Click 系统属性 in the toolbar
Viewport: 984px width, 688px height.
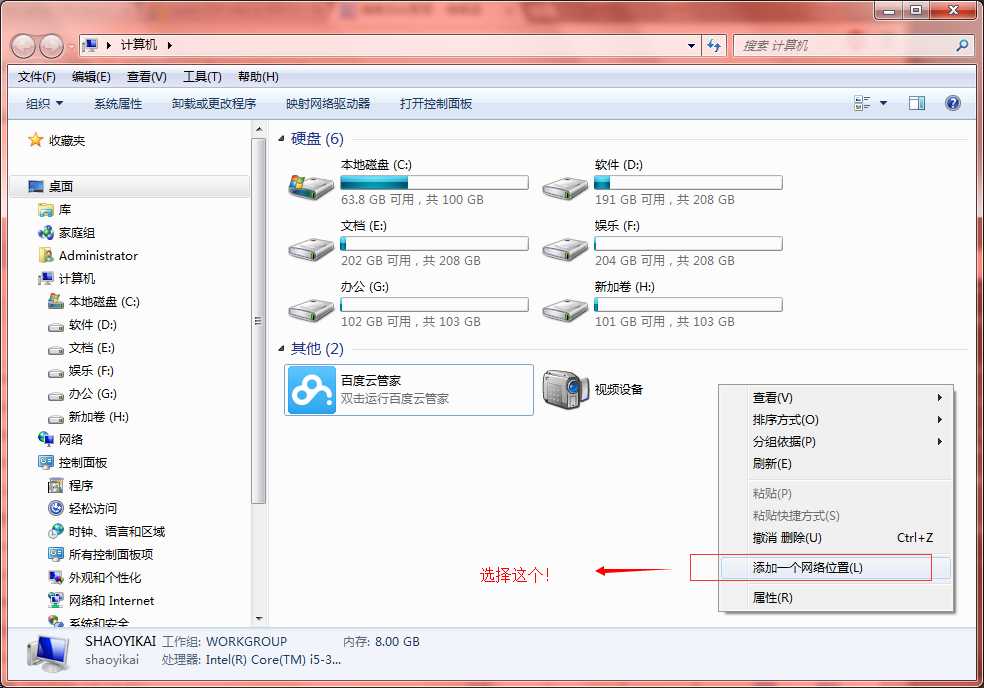coord(118,104)
